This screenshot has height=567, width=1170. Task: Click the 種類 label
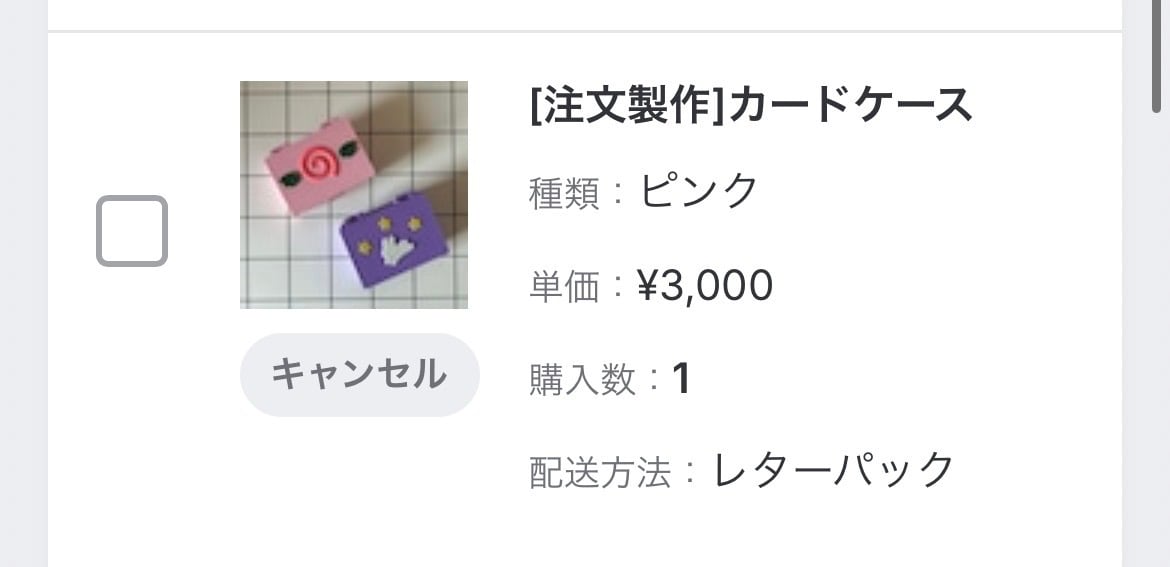click(x=564, y=193)
